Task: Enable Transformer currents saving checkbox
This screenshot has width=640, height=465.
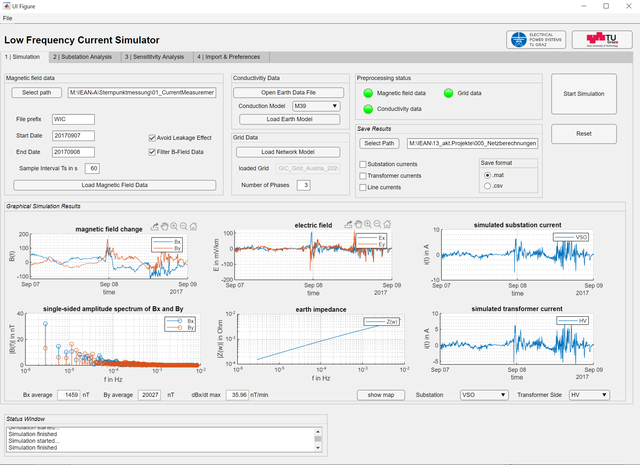Action: click(x=362, y=176)
